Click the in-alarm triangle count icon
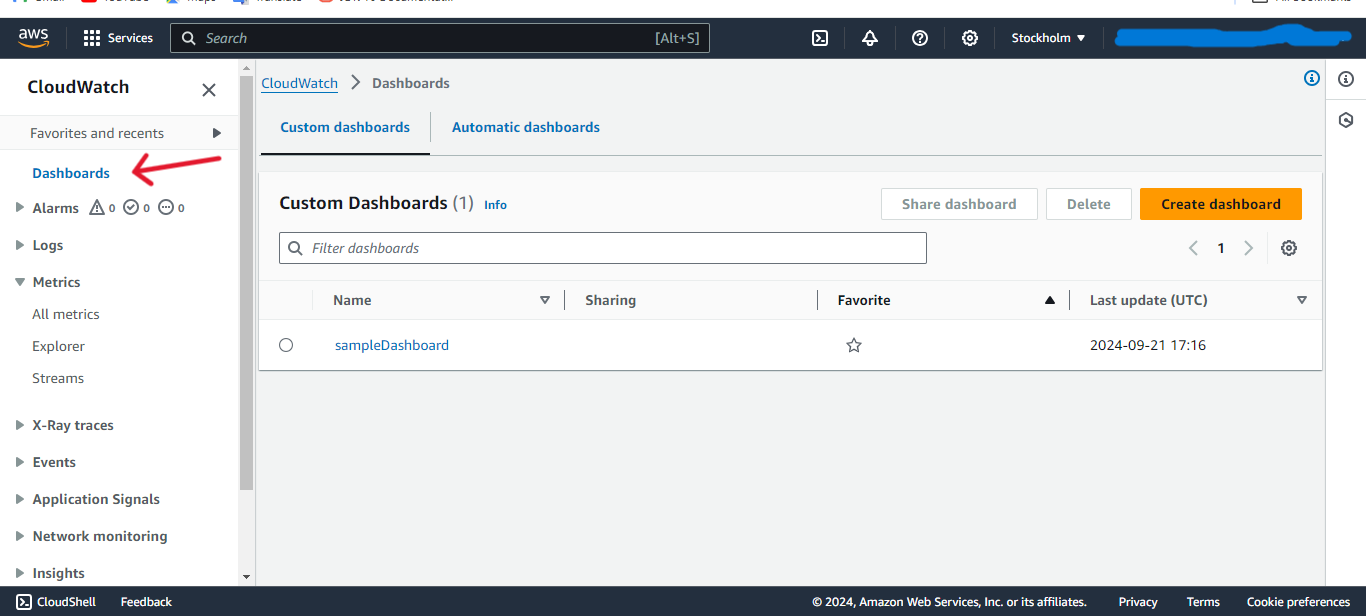 [x=97, y=208]
